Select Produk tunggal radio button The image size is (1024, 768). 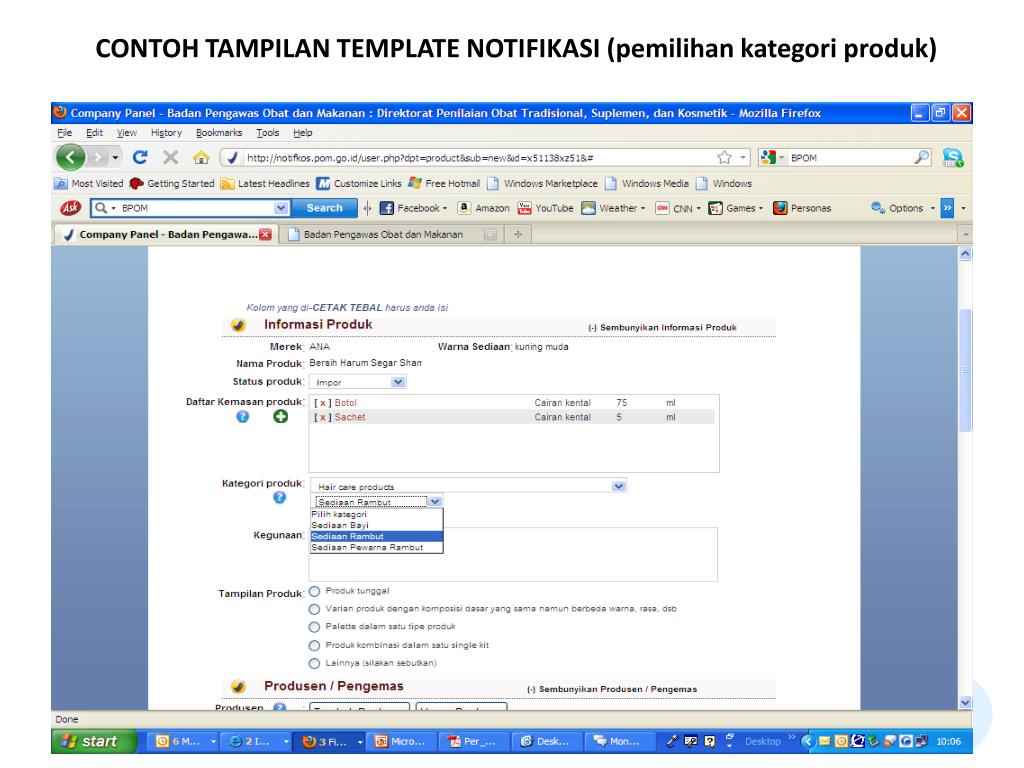pos(314,592)
